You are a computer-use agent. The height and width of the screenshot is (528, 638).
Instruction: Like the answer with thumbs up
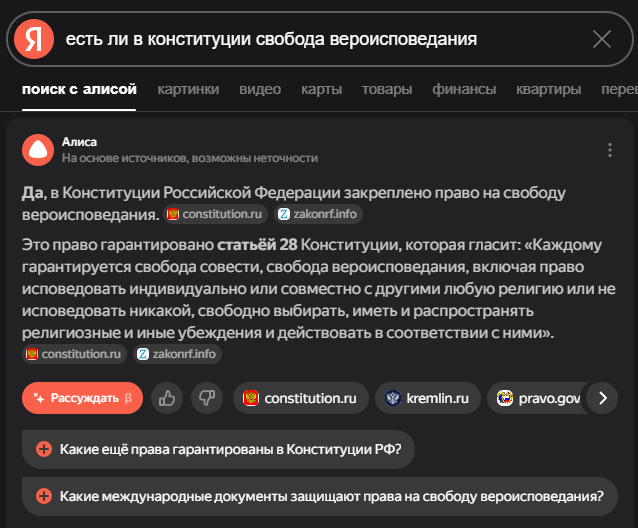[x=167, y=398]
